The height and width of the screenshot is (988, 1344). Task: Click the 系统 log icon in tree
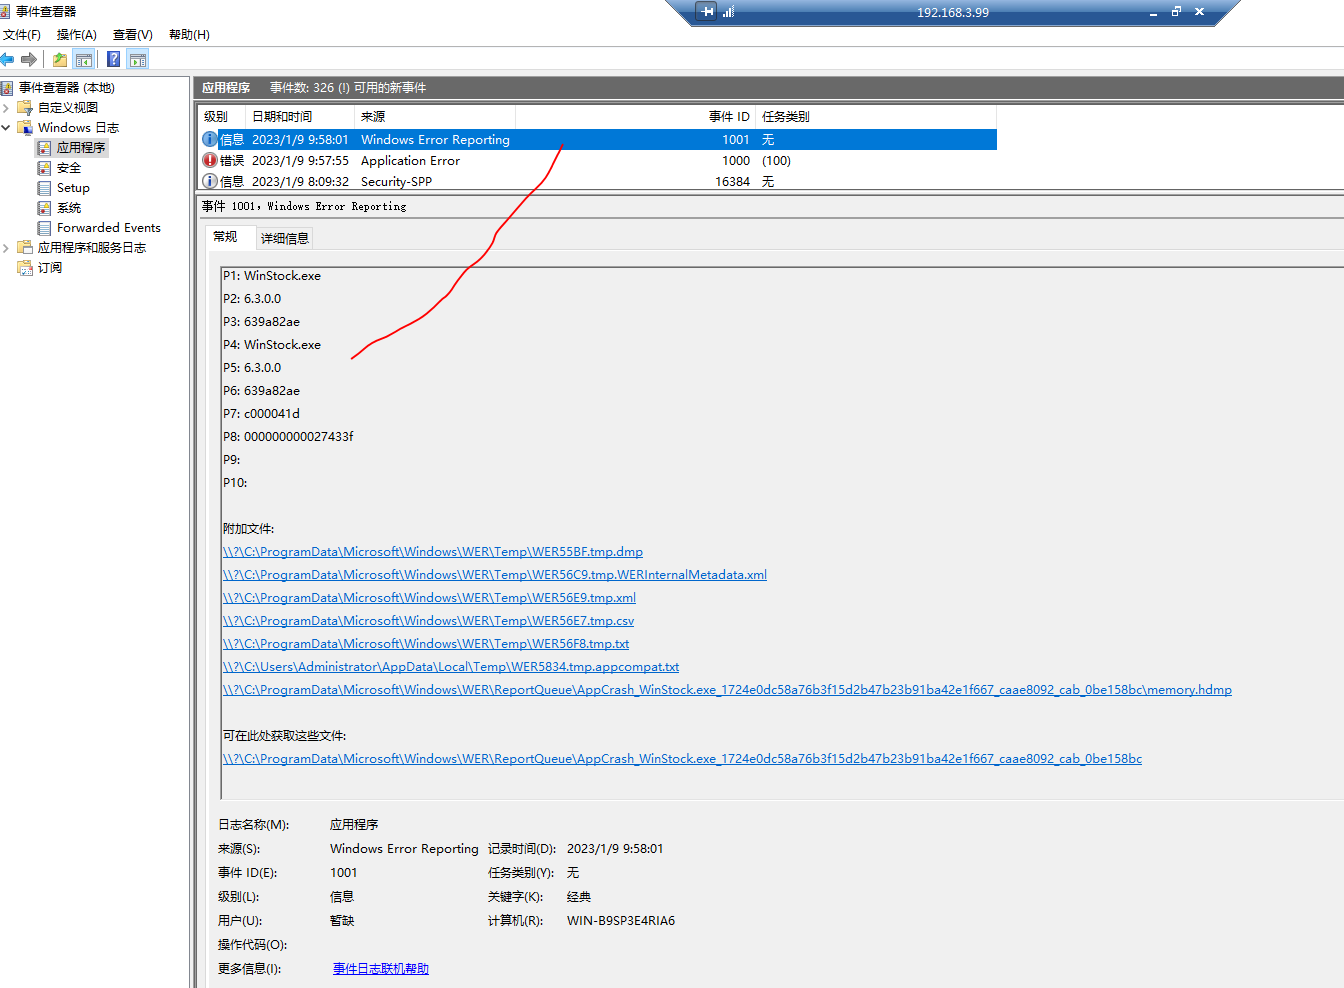(x=44, y=208)
